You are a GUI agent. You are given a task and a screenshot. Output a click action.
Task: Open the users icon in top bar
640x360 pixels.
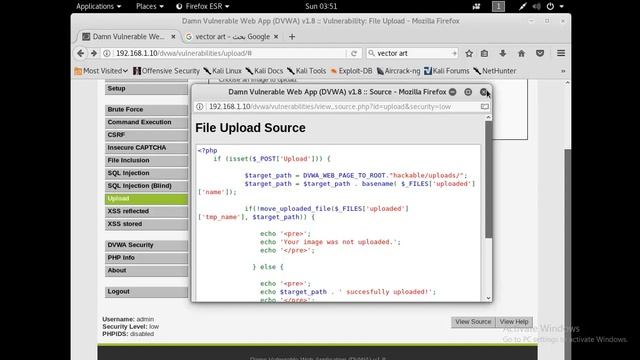coord(476,6)
